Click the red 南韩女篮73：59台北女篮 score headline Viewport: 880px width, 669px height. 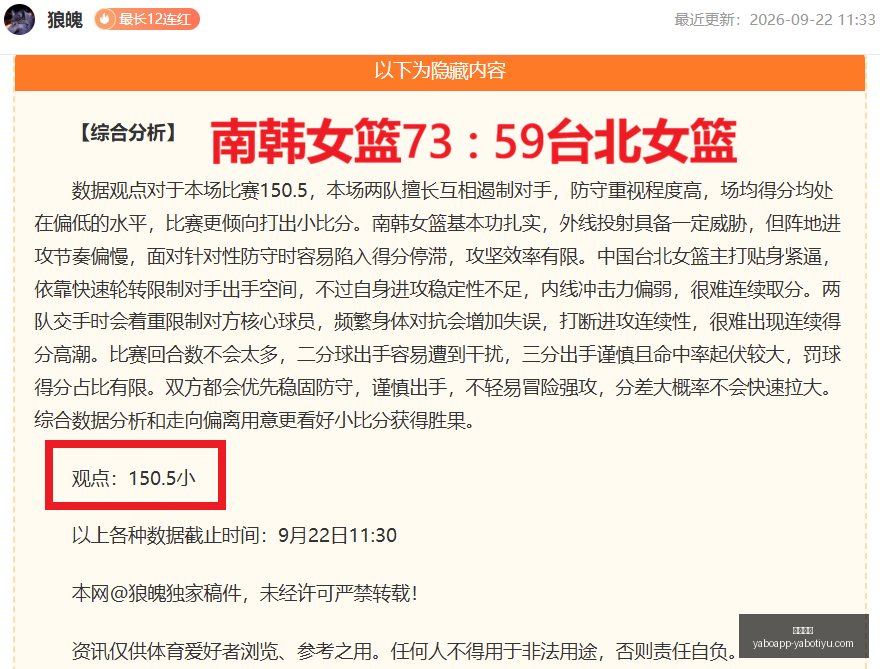[474, 141]
